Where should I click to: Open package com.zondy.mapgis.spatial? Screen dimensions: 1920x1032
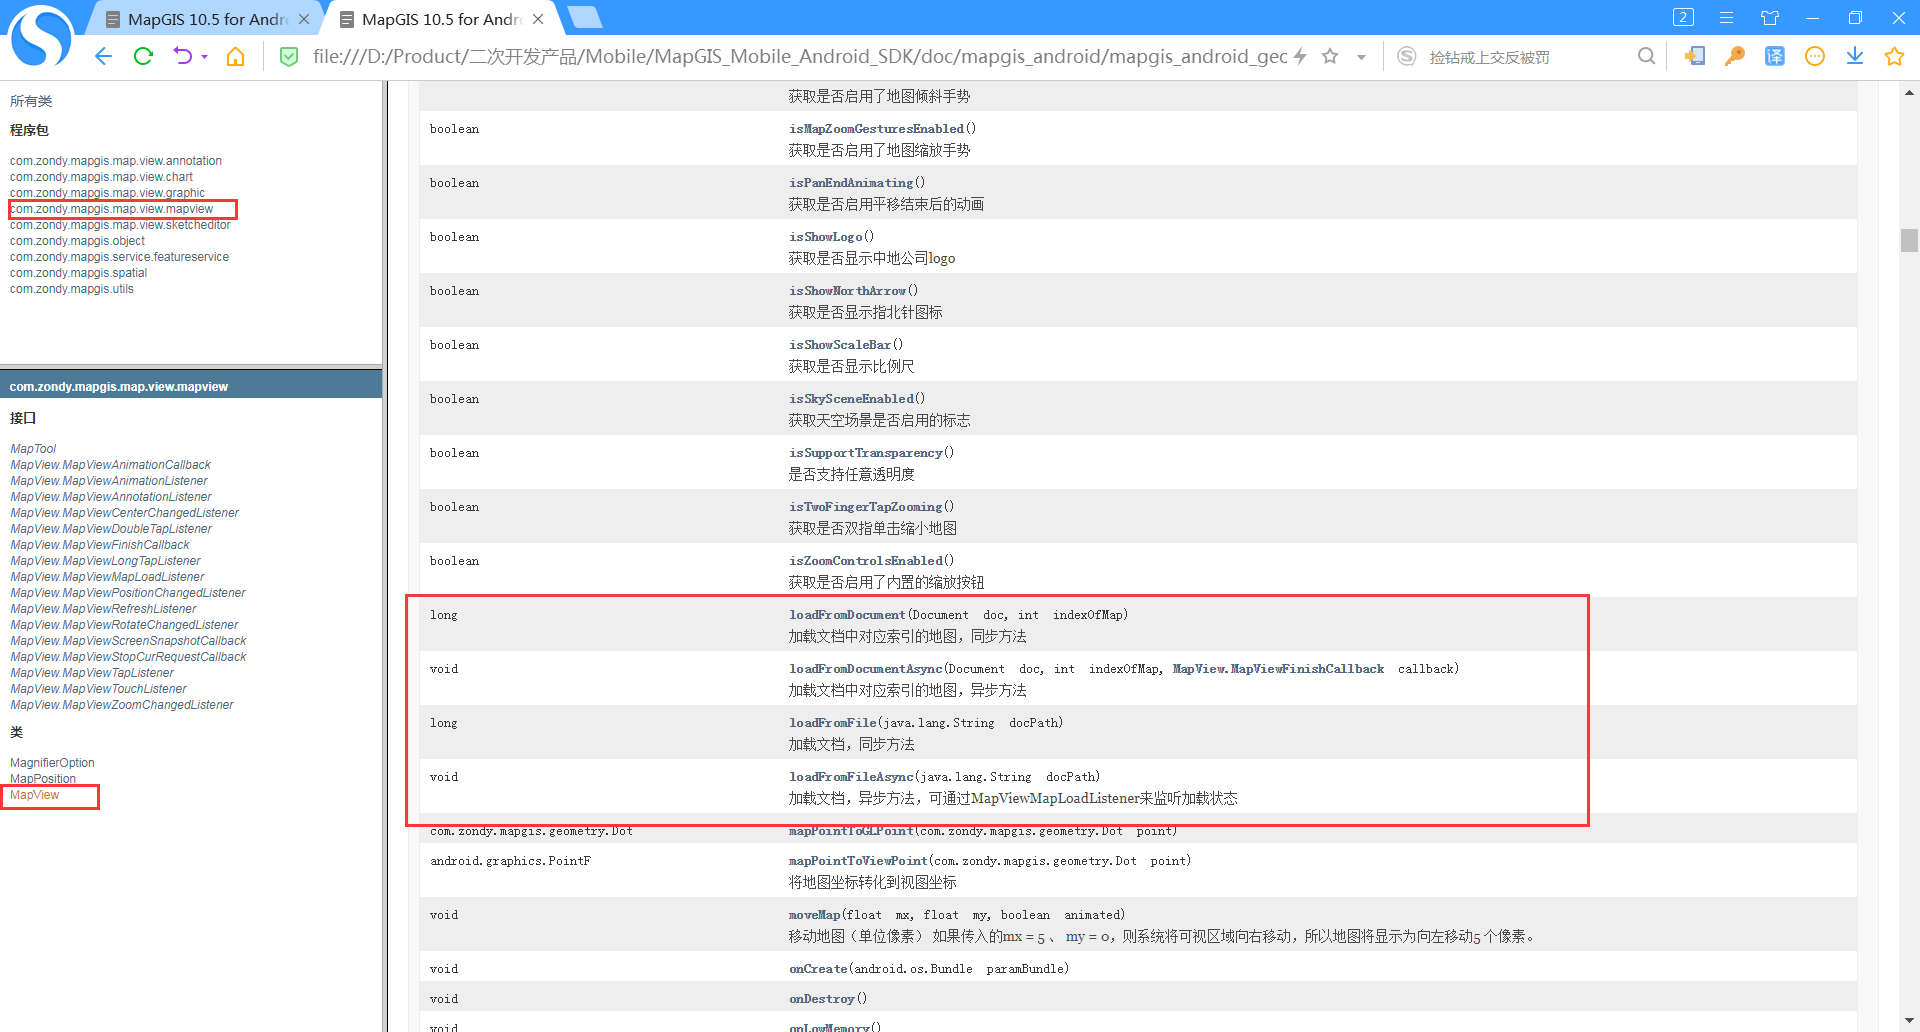point(78,273)
